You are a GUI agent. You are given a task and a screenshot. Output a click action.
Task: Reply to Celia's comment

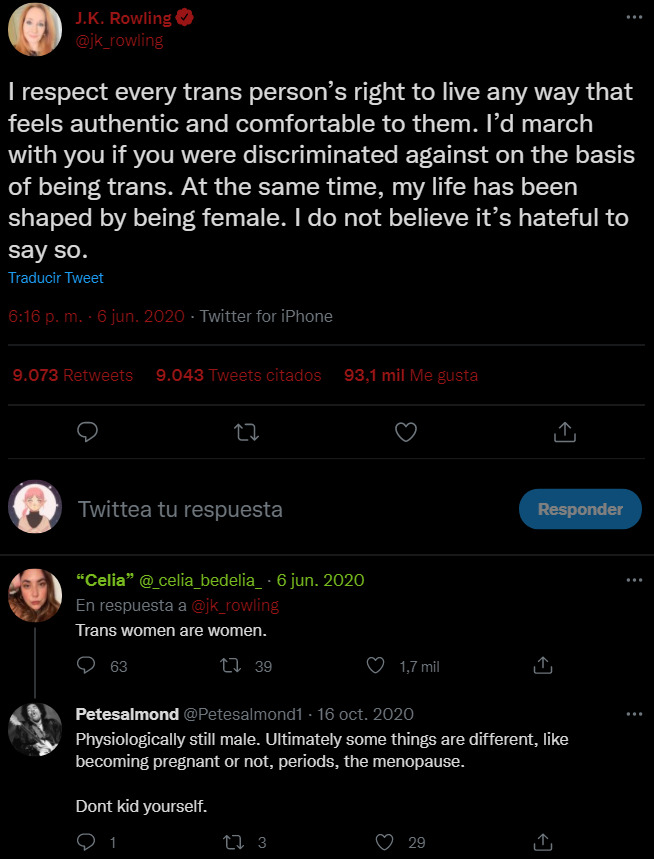pyautogui.click(x=87, y=665)
